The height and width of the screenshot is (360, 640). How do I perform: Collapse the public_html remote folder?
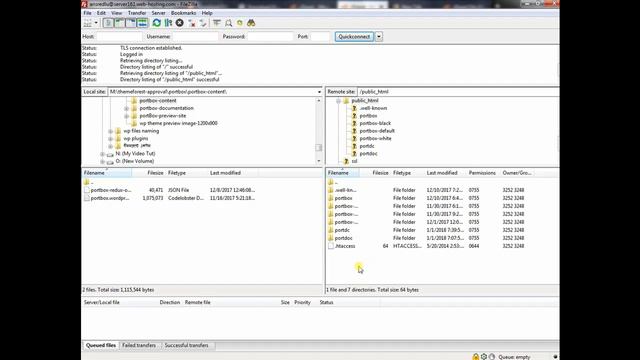[x=338, y=101]
